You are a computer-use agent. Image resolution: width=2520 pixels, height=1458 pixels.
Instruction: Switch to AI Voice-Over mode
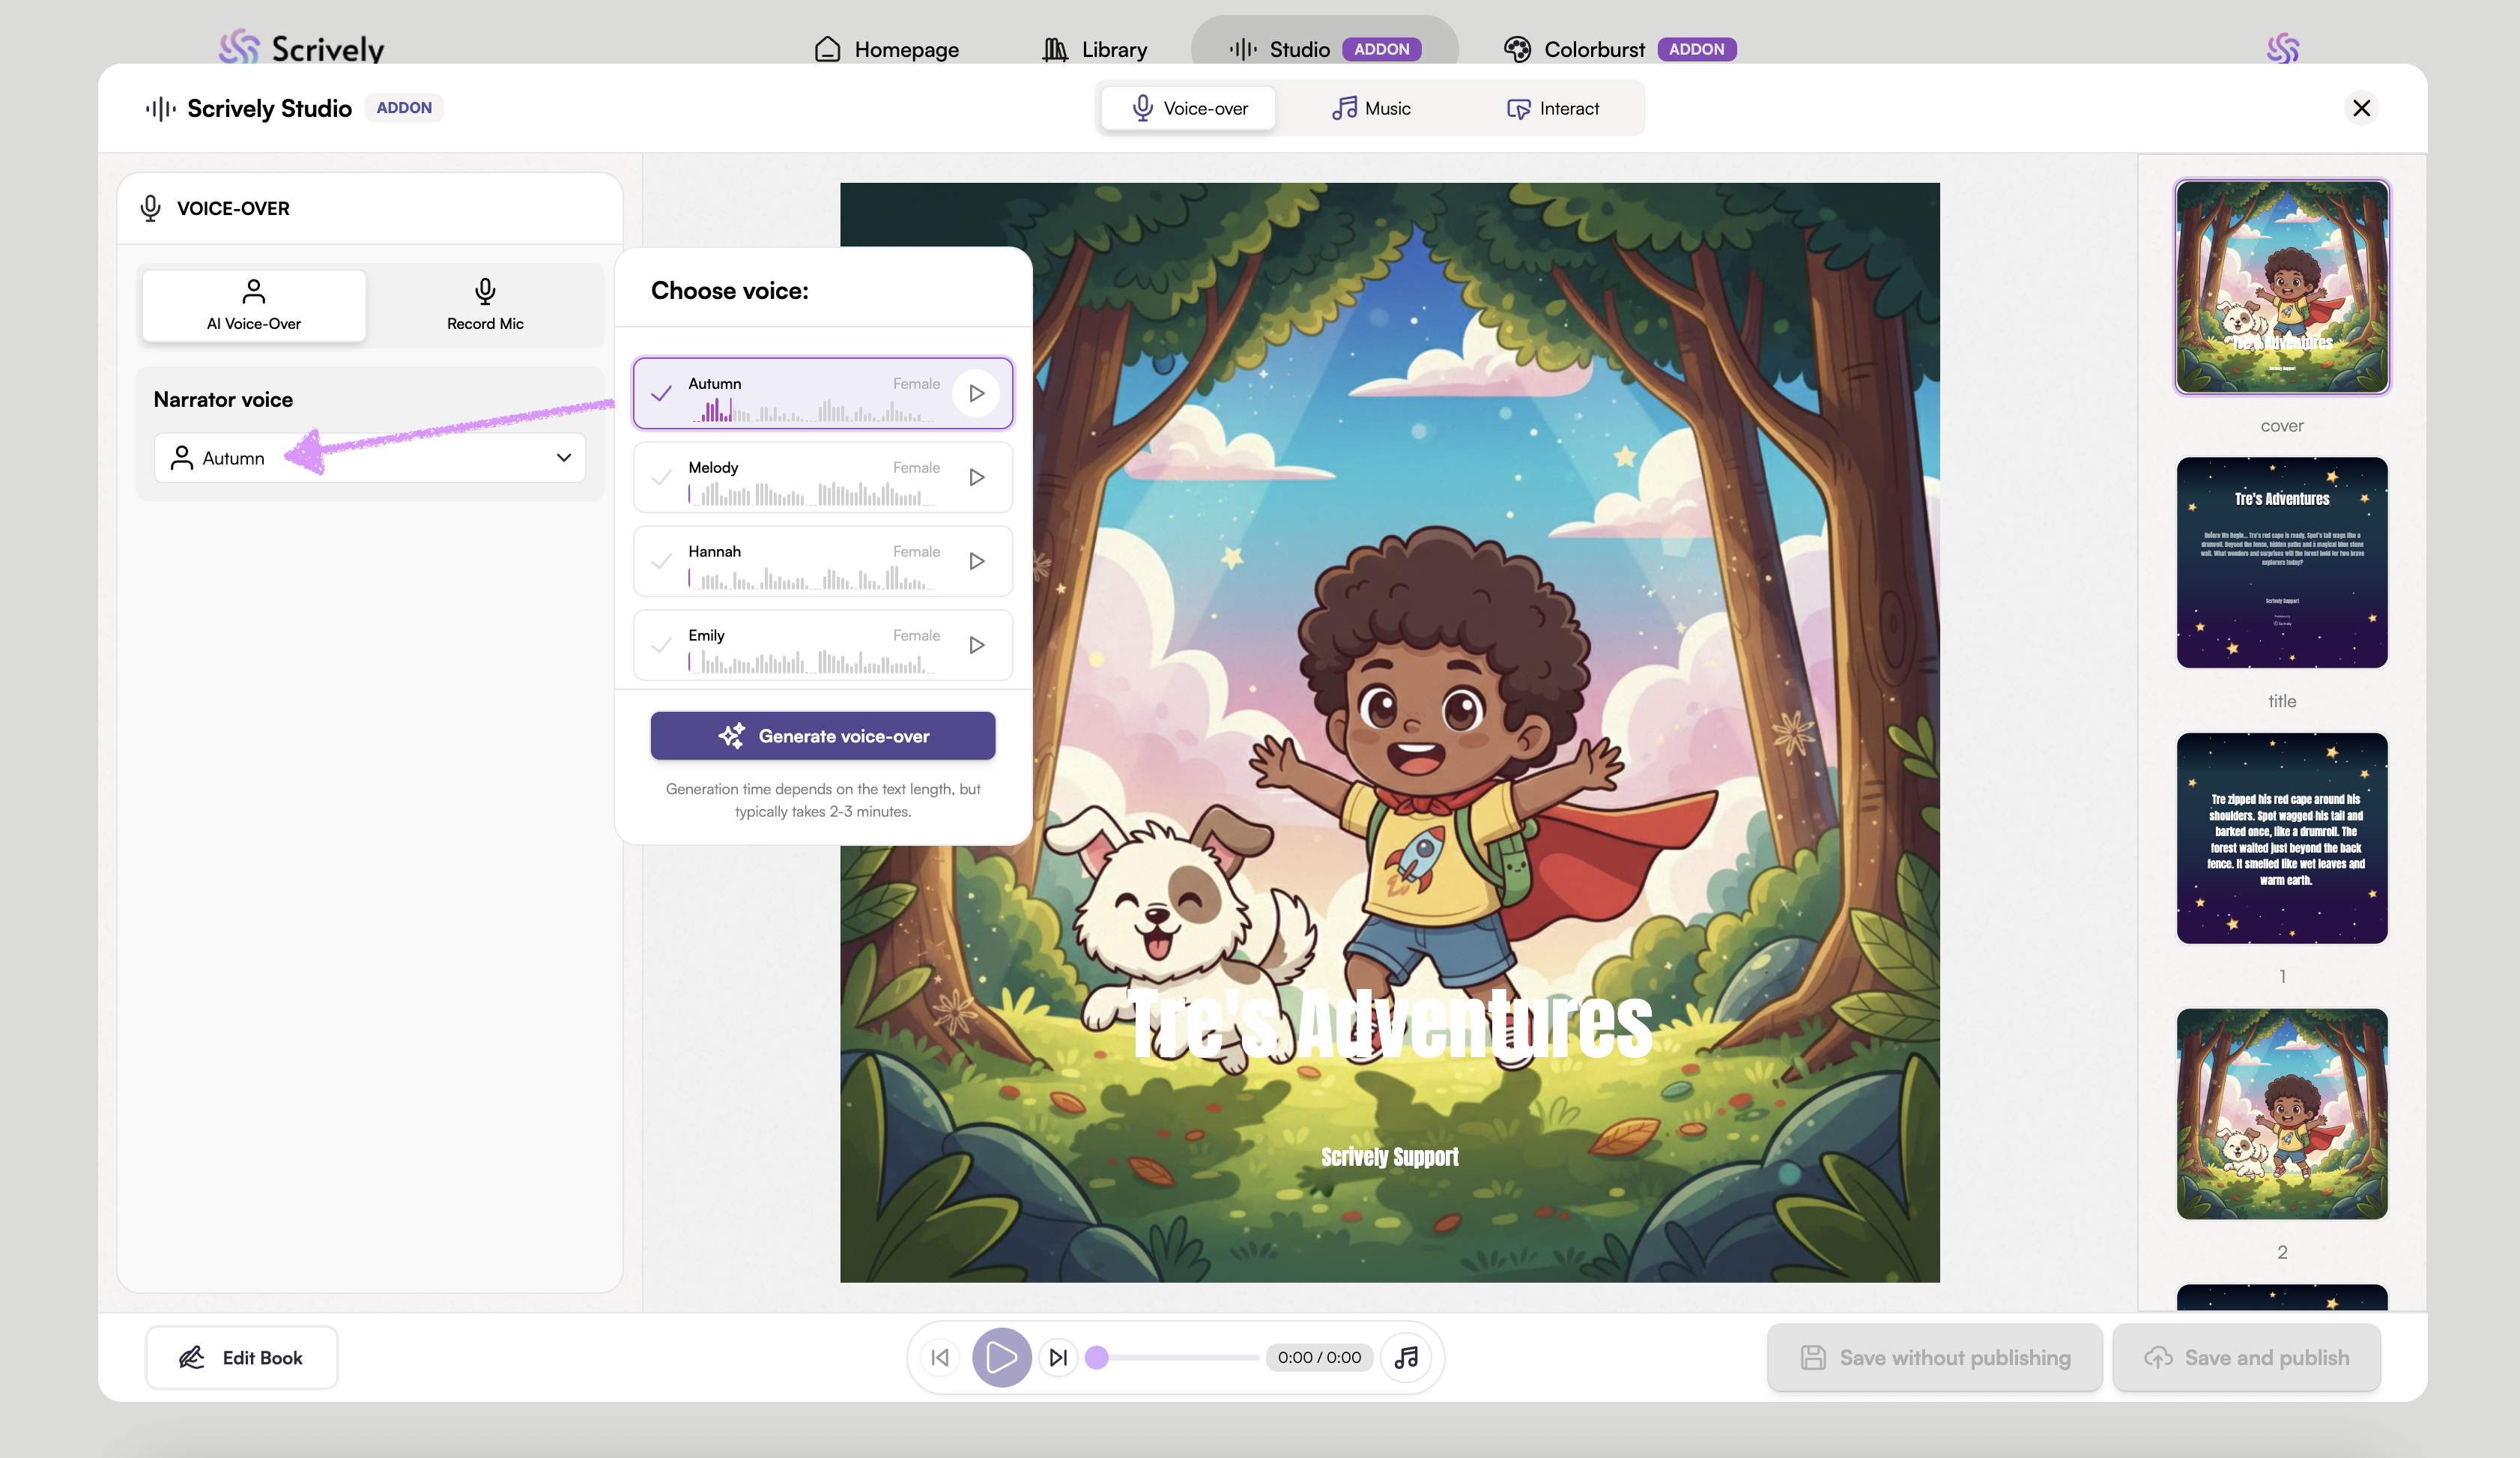click(x=254, y=305)
